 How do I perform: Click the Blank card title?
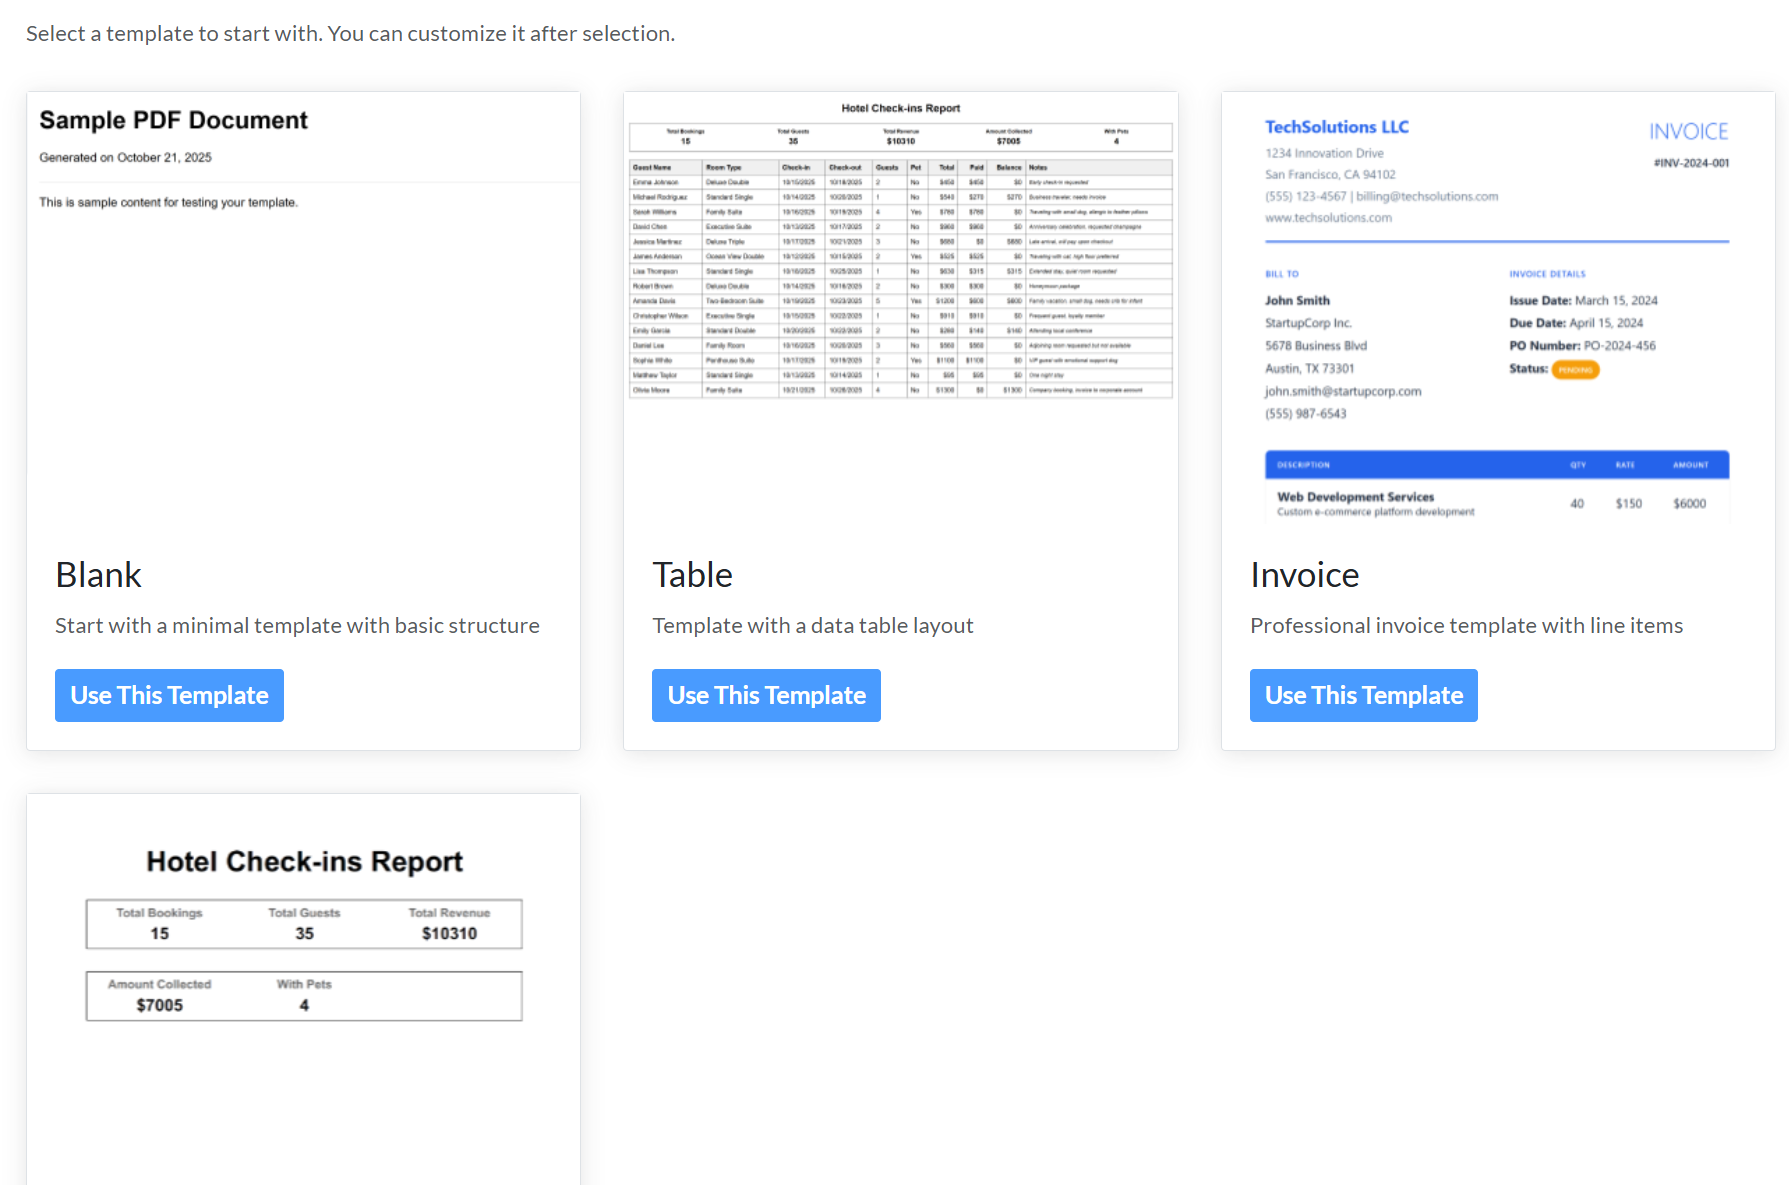point(98,575)
